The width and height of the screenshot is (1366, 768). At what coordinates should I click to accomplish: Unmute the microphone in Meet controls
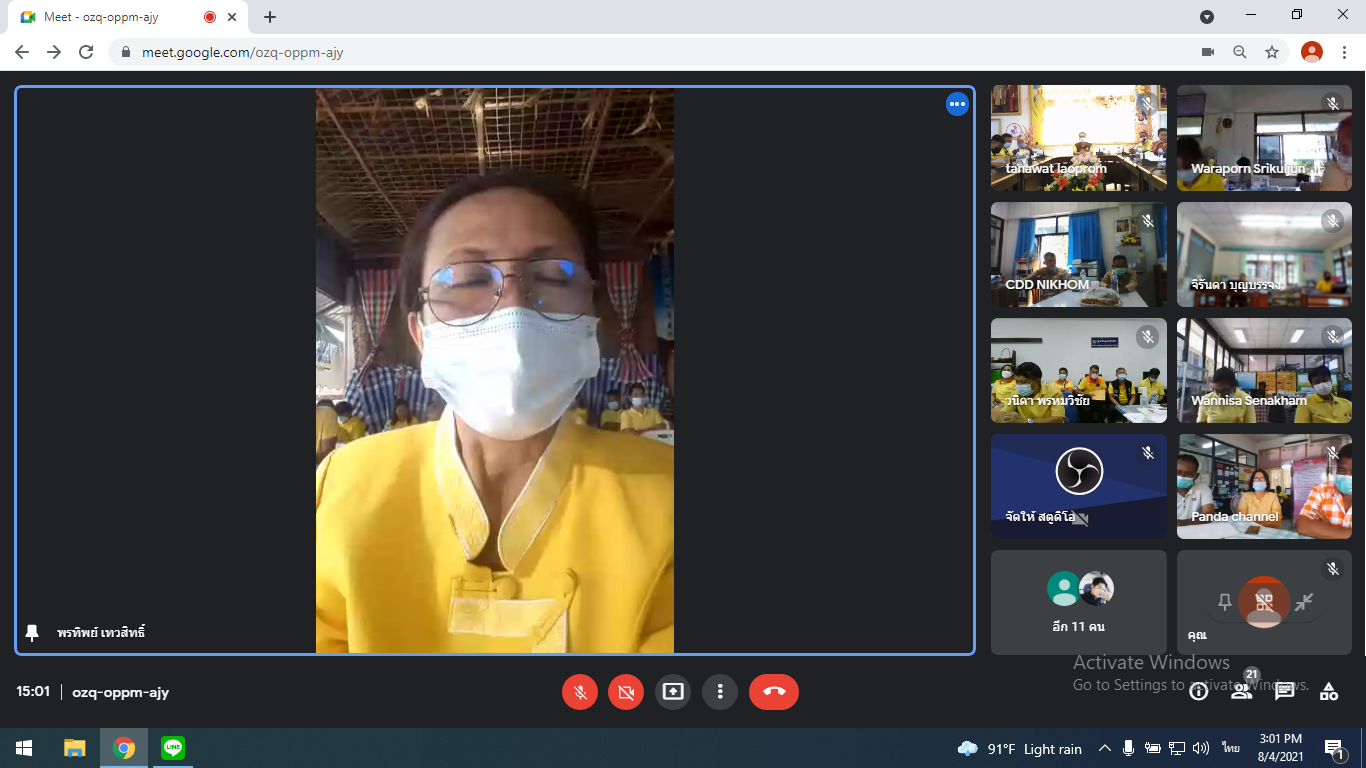click(580, 691)
